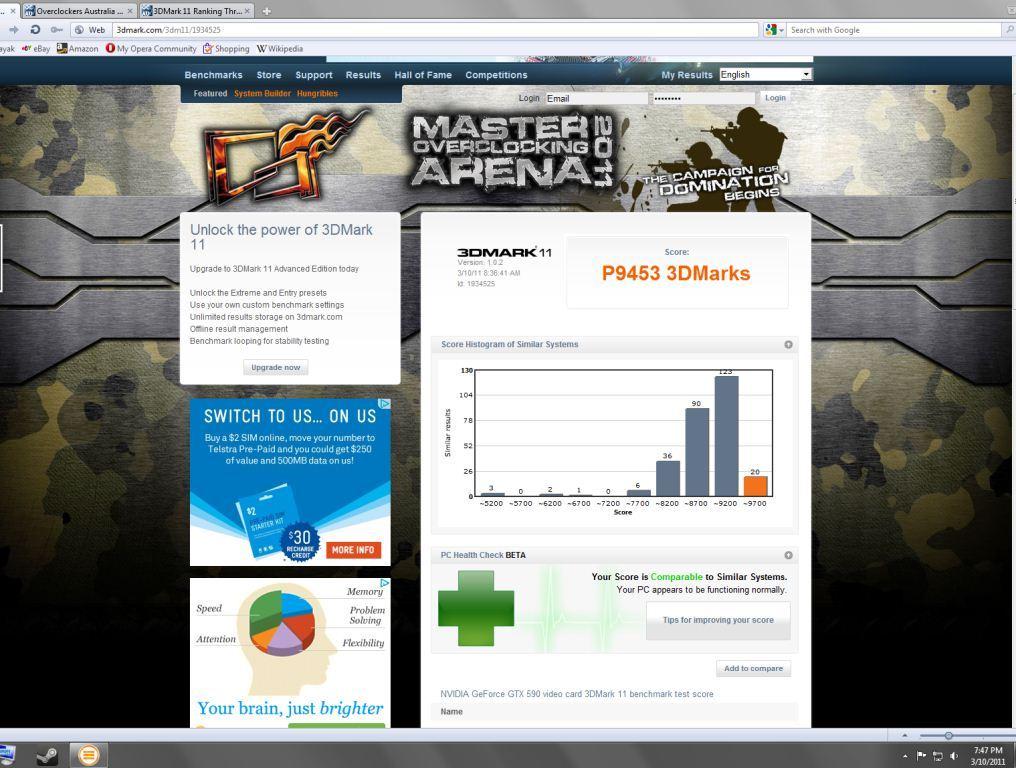Go forward using the arrow icon
The image size is (1016, 768).
13,30
